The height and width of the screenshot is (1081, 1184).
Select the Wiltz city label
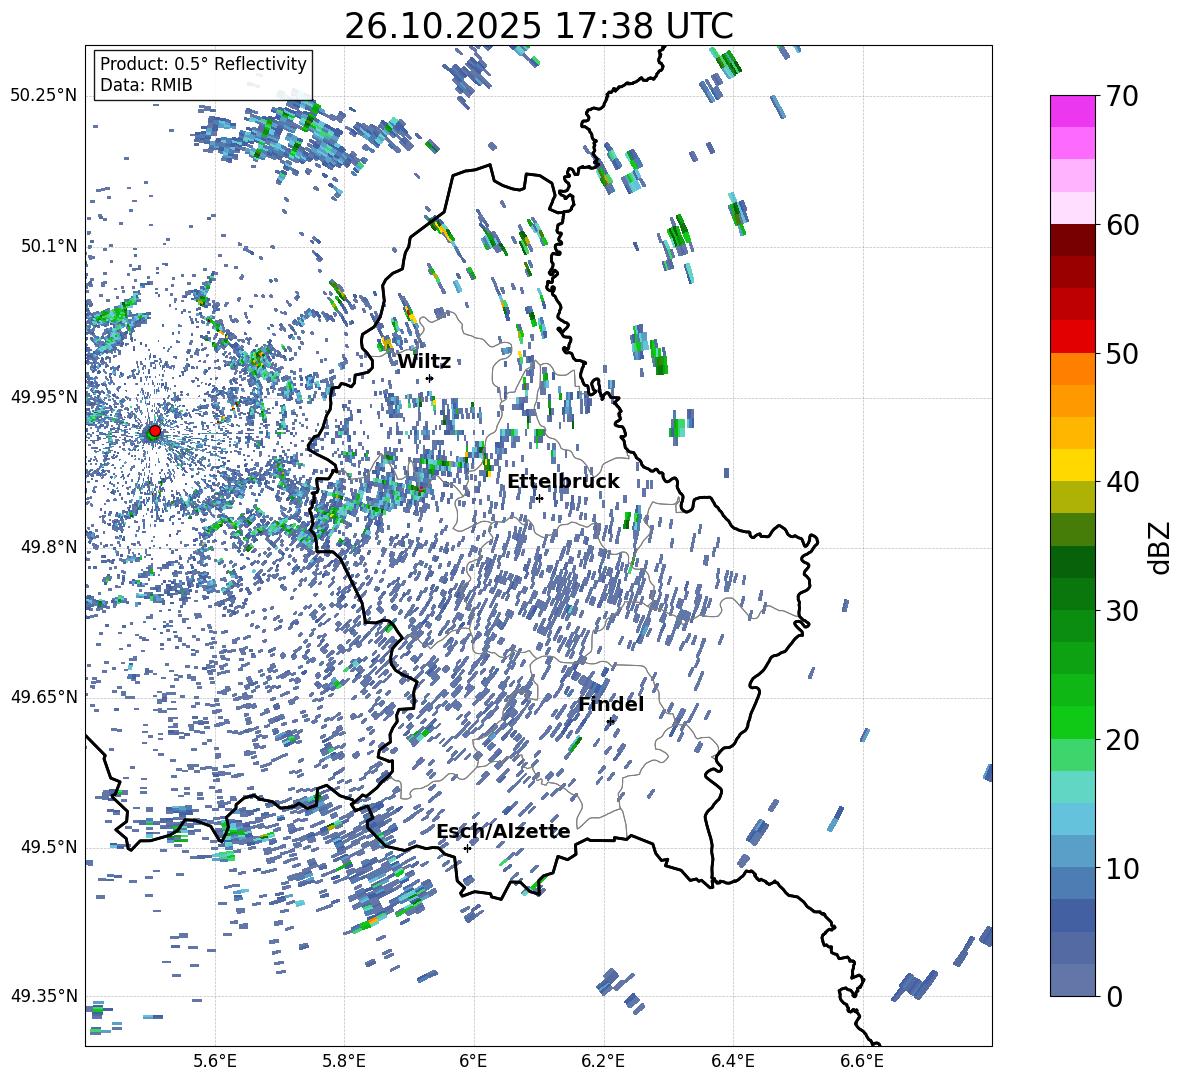point(424,362)
